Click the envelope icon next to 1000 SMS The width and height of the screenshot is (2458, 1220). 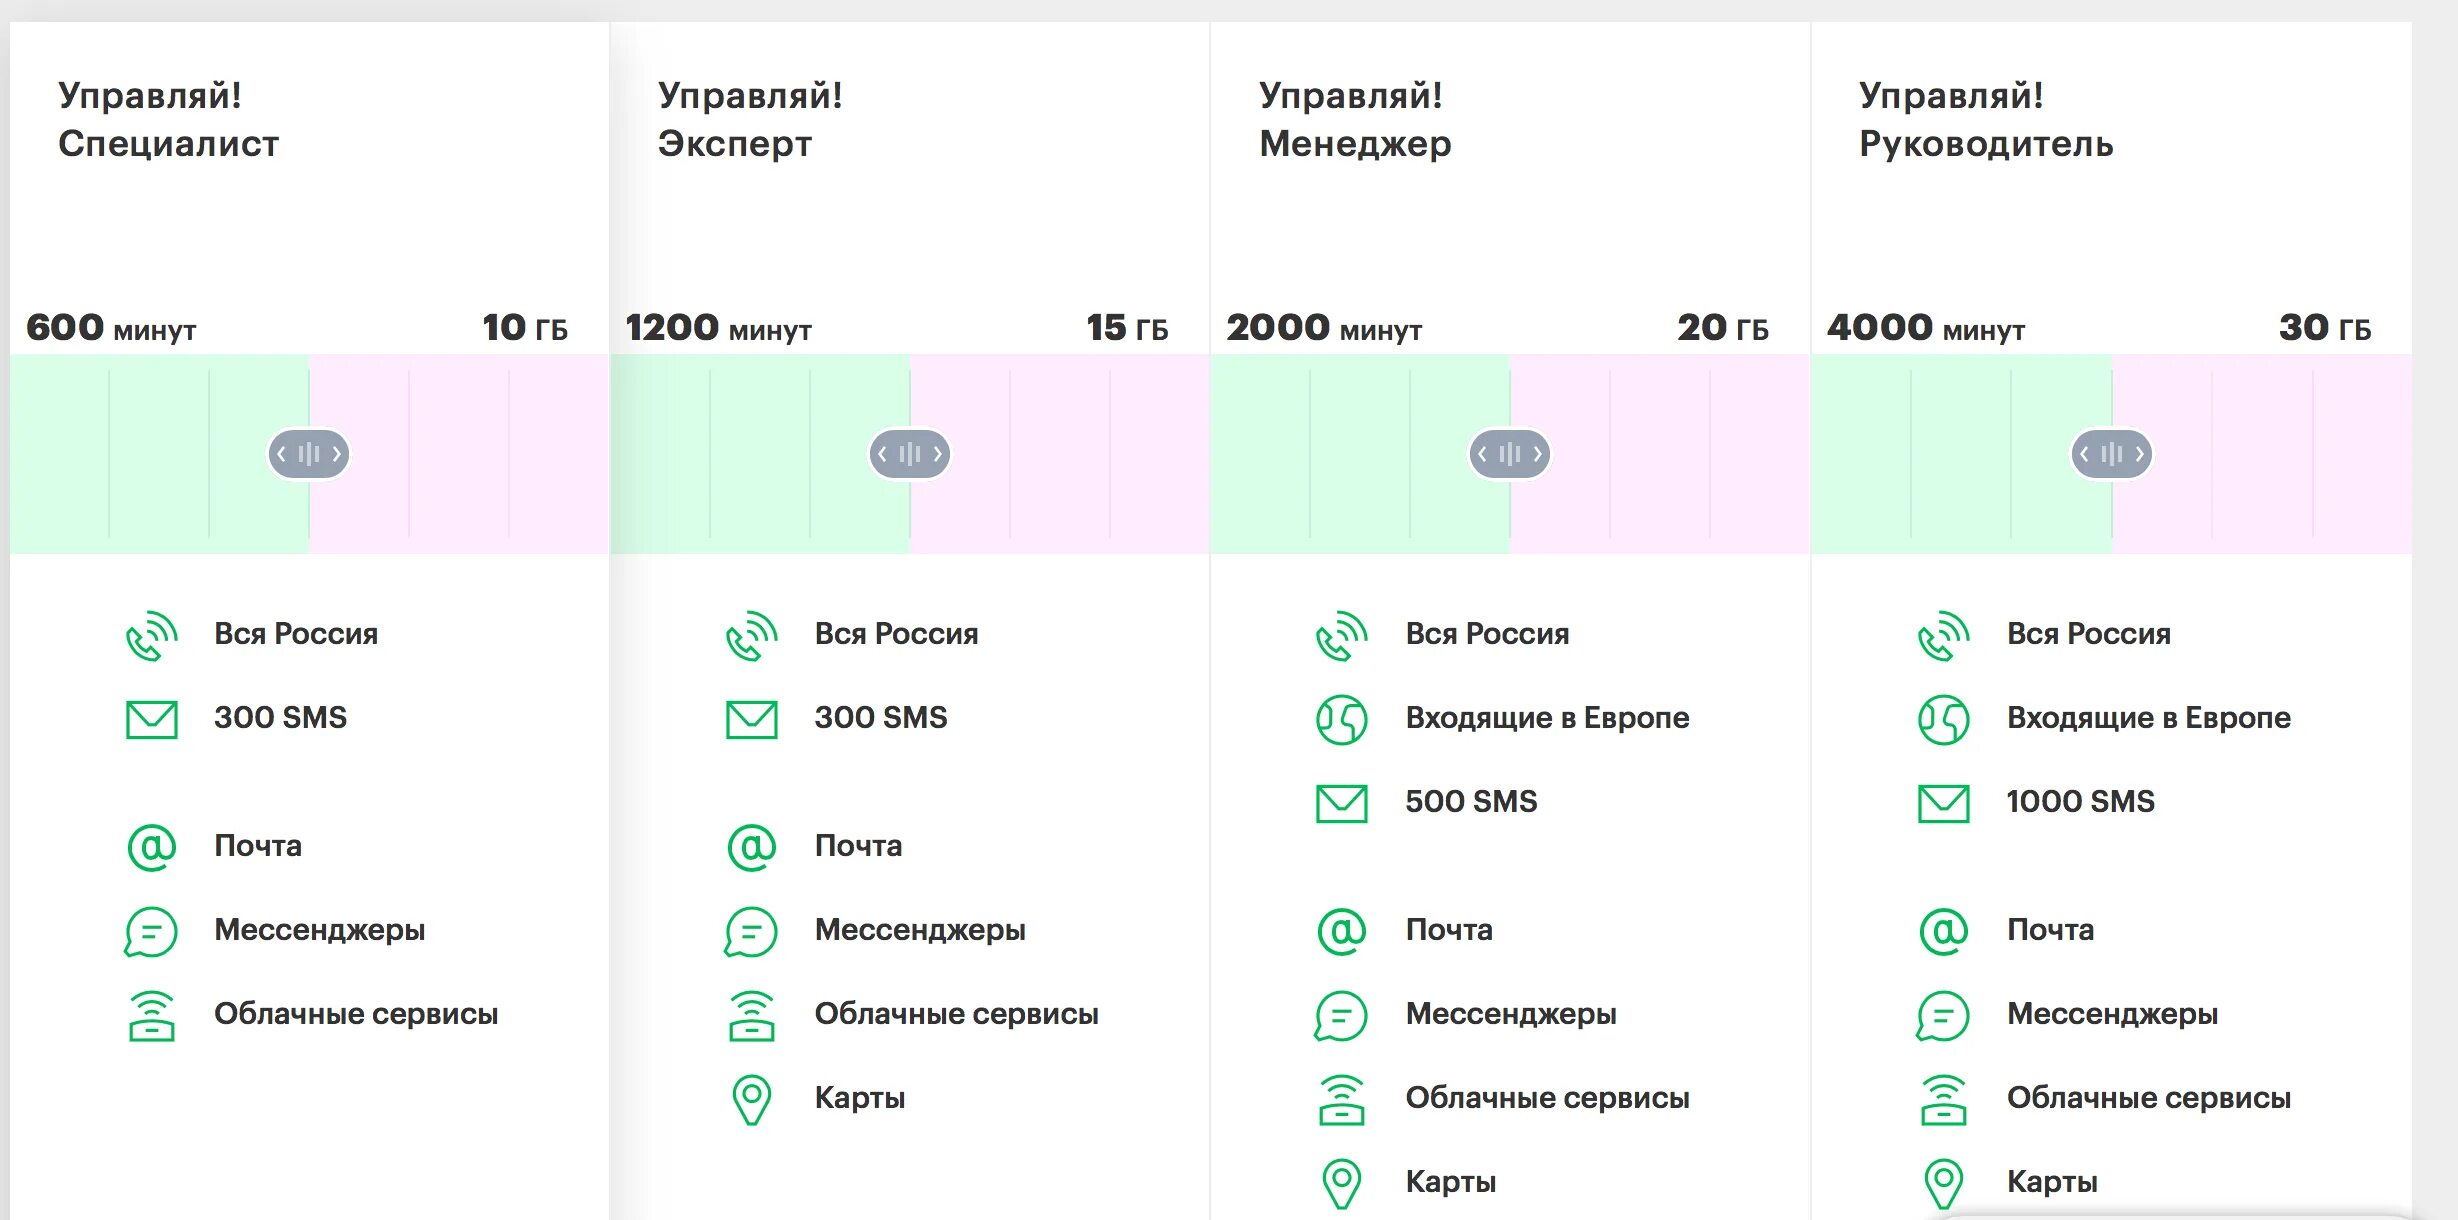pyautogui.click(x=1944, y=804)
